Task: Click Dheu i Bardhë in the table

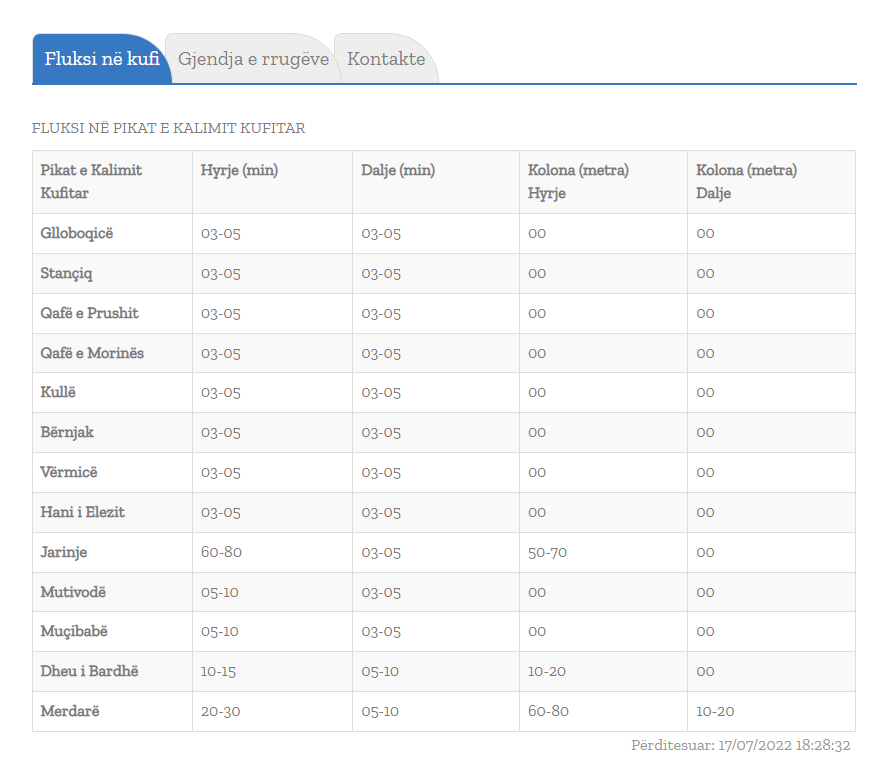Action: [89, 671]
